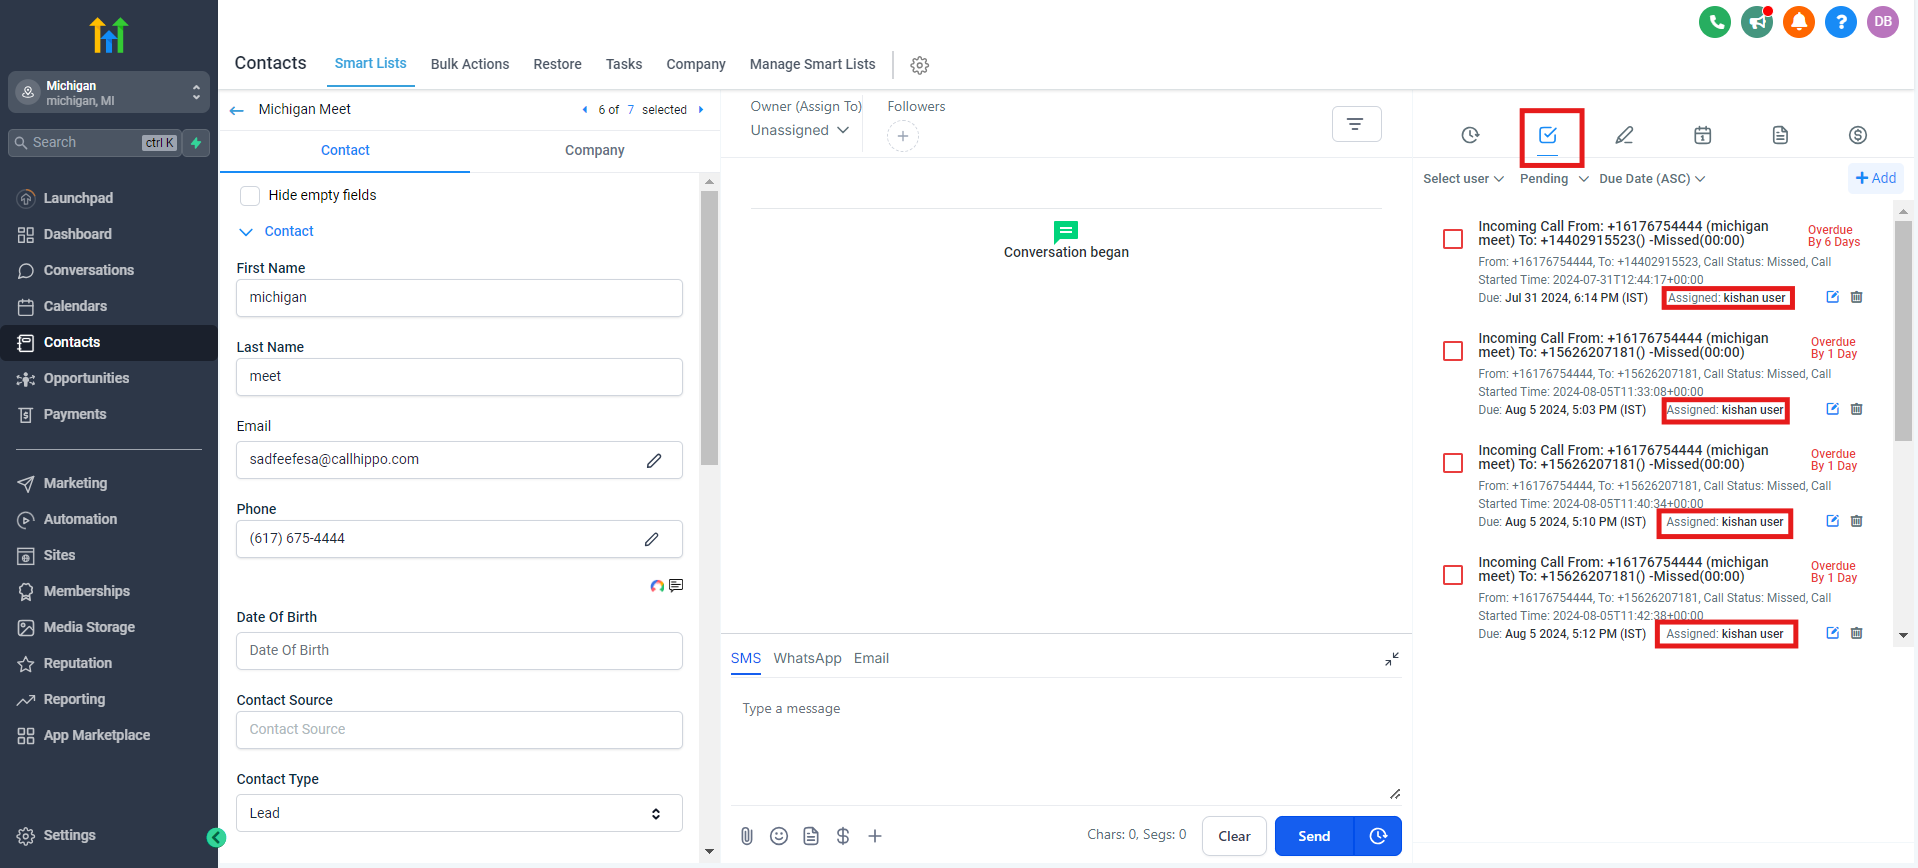Clear the message with Clear button

(1234, 836)
